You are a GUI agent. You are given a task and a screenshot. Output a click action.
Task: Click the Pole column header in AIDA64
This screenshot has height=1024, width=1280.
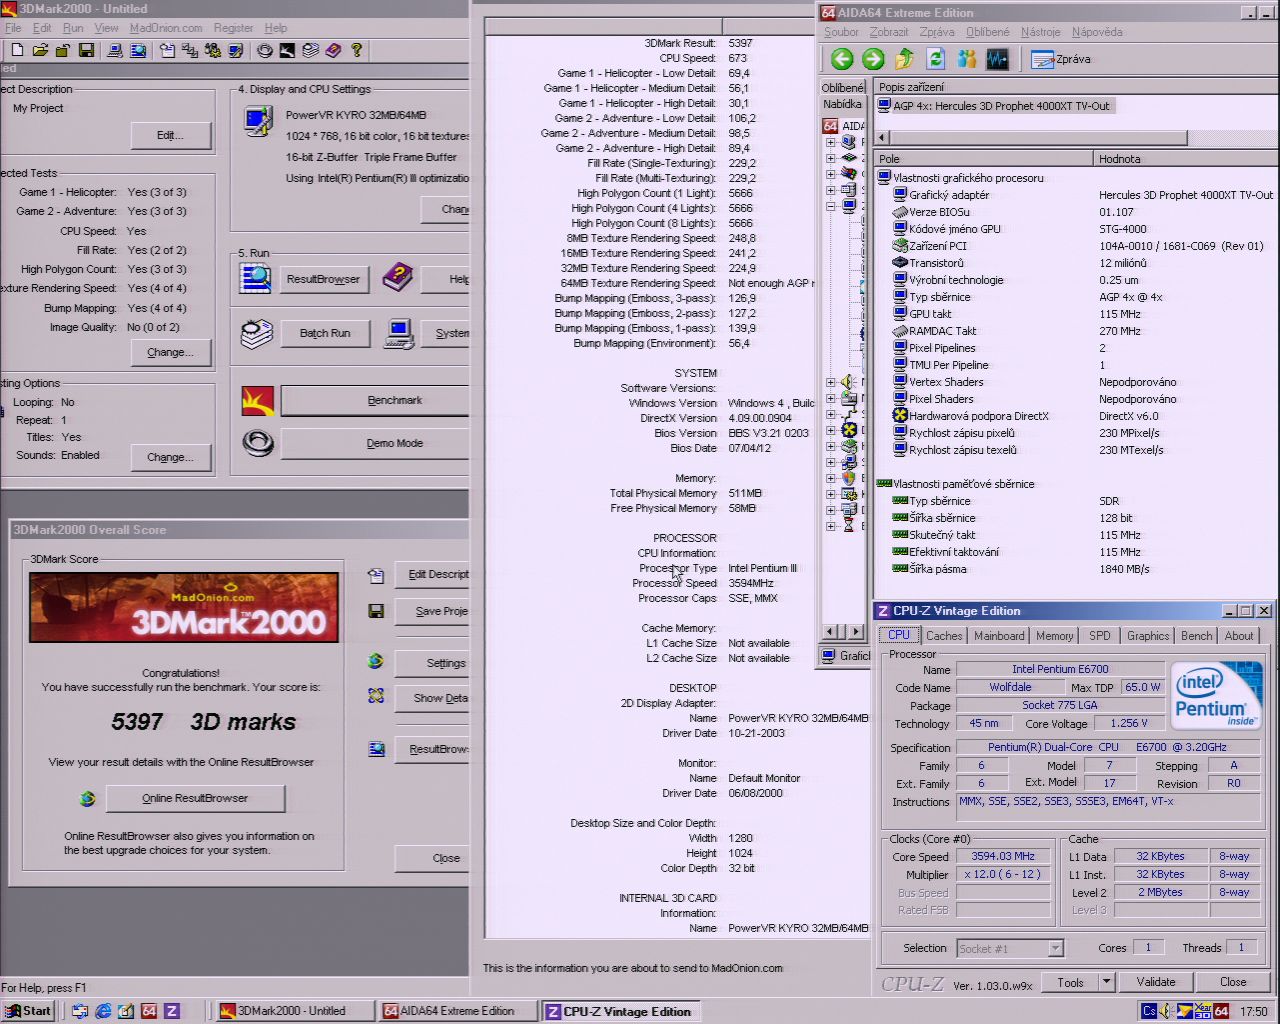(x=984, y=158)
